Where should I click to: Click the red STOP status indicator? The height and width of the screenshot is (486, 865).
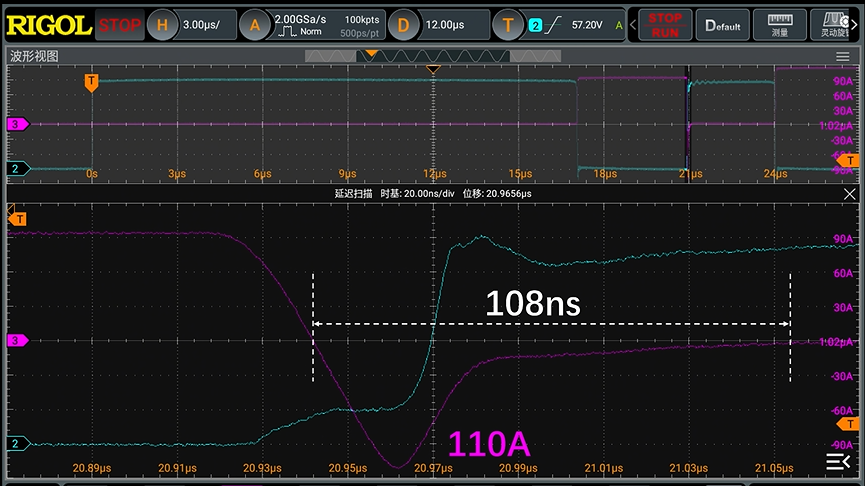pyautogui.click(x=120, y=25)
